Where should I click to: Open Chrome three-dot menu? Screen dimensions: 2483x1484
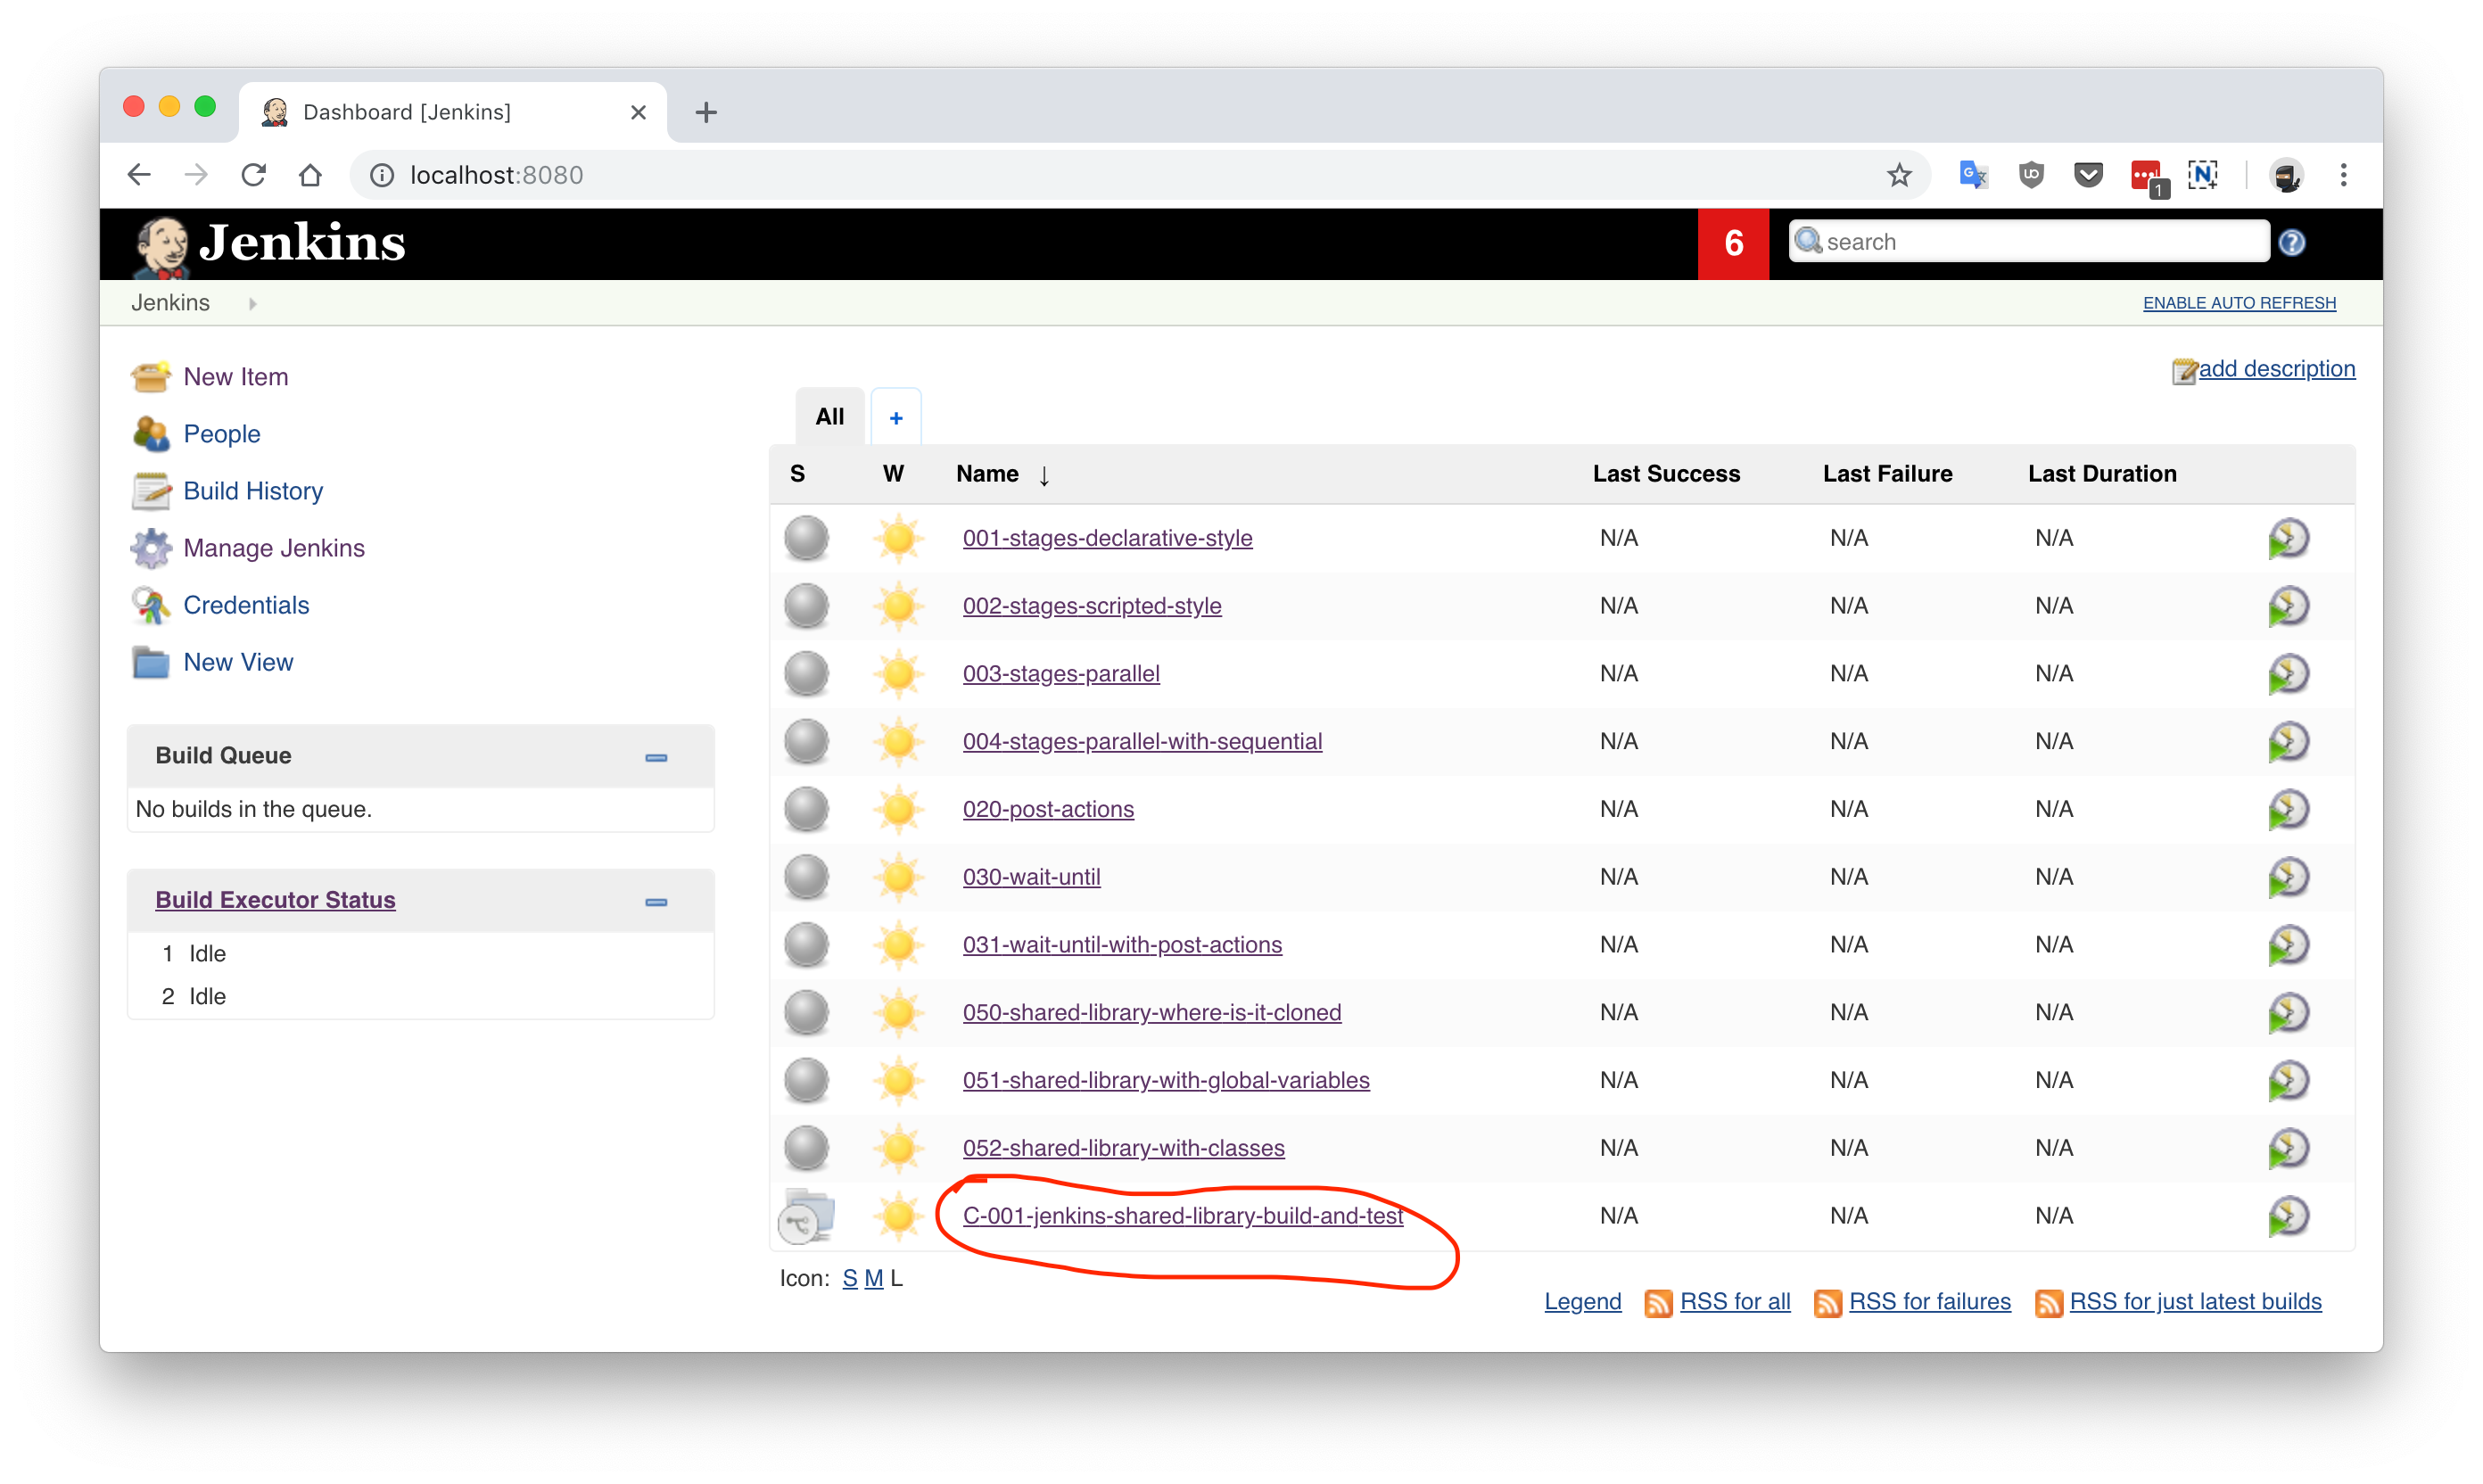pos(2343,175)
